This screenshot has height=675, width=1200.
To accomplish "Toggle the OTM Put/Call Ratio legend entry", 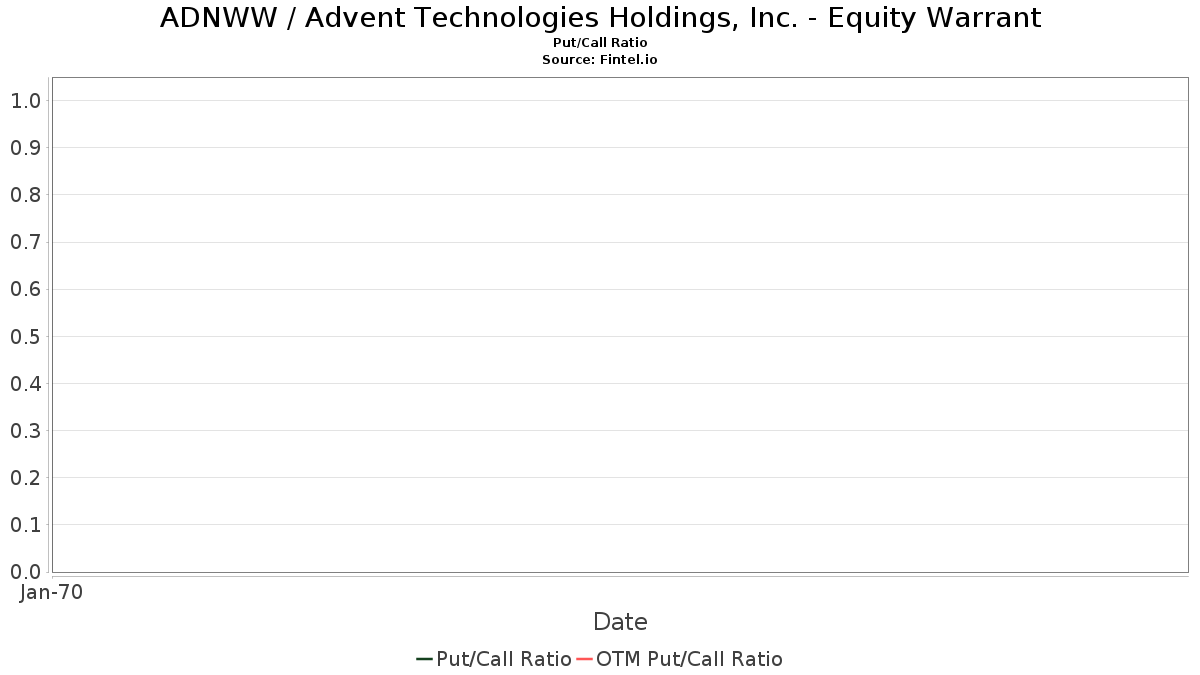I will click(x=680, y=659).
